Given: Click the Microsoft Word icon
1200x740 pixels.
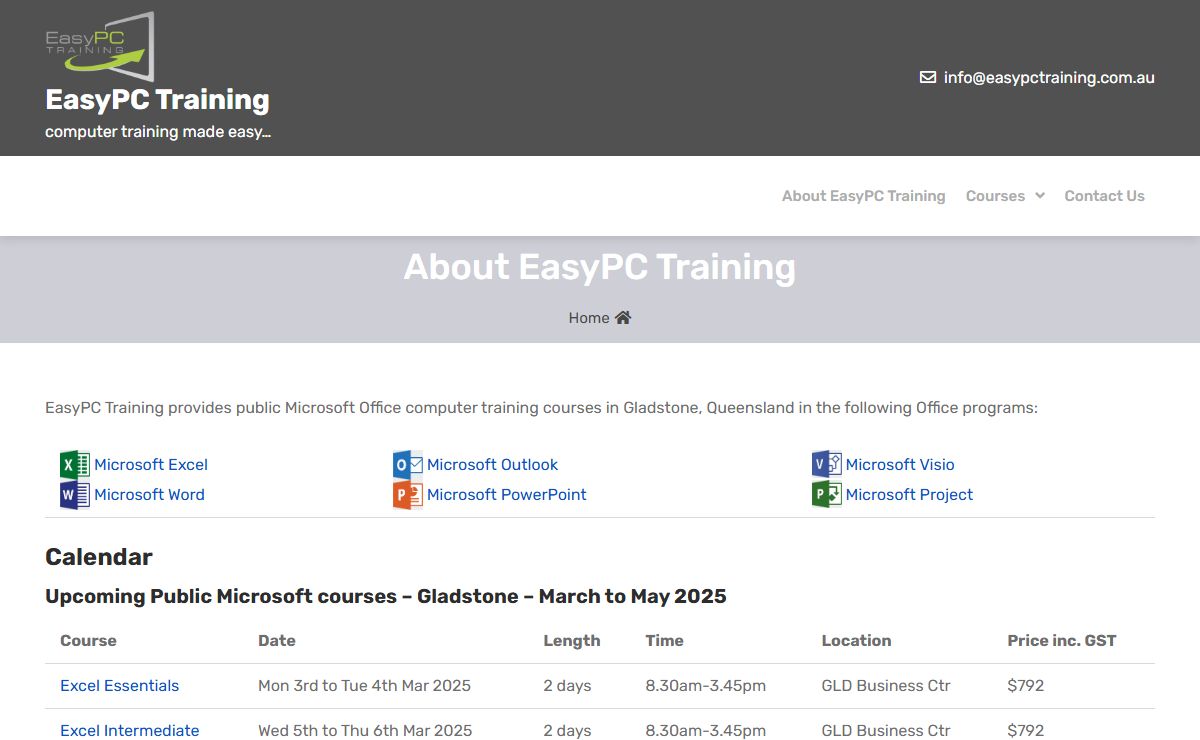Looking at the screenshot, I should (75, 494).
